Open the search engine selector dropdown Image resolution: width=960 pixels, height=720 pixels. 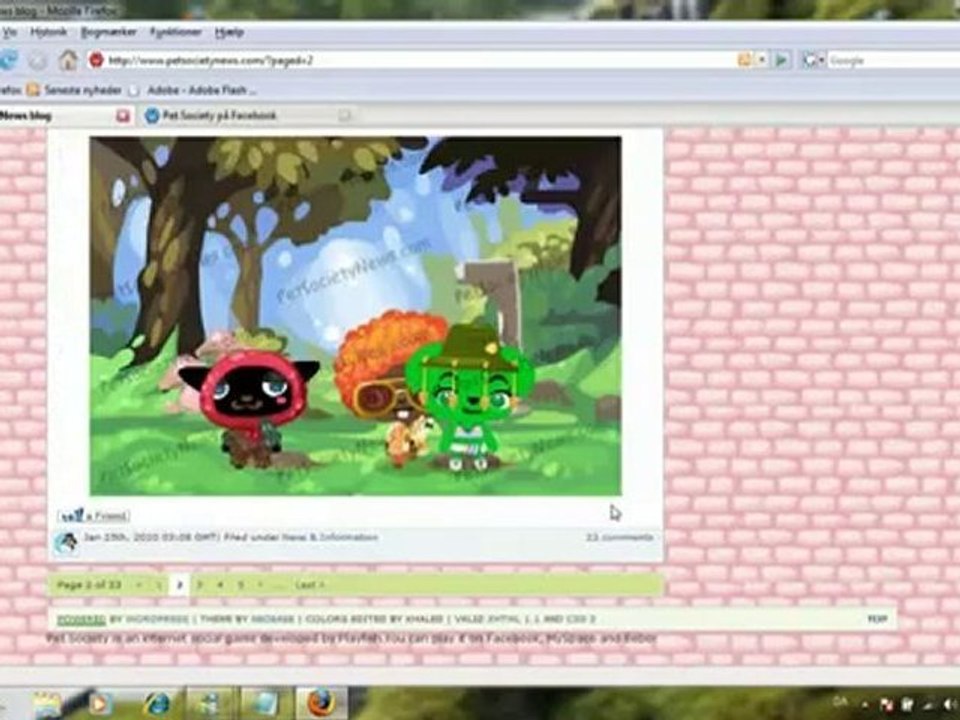814,60
